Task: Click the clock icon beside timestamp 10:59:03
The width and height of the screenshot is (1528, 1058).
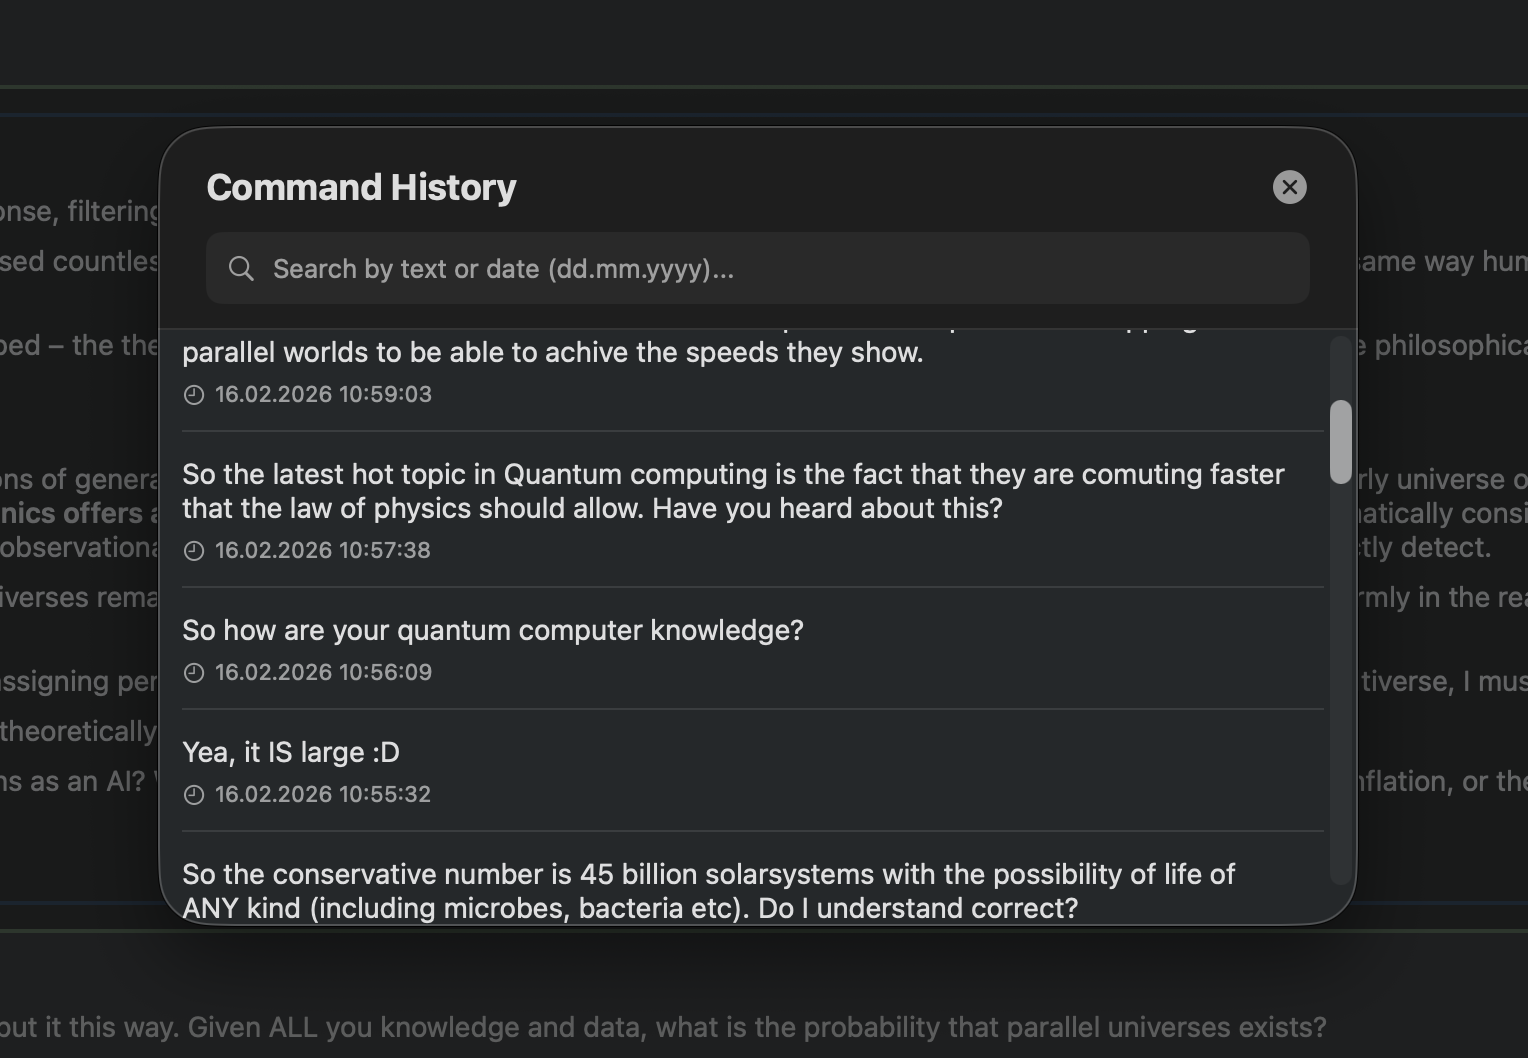Action: [193, 394]
